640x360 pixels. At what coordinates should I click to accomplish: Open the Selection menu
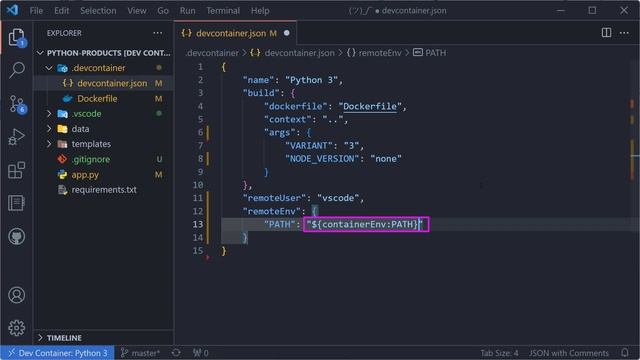(98, 11)
